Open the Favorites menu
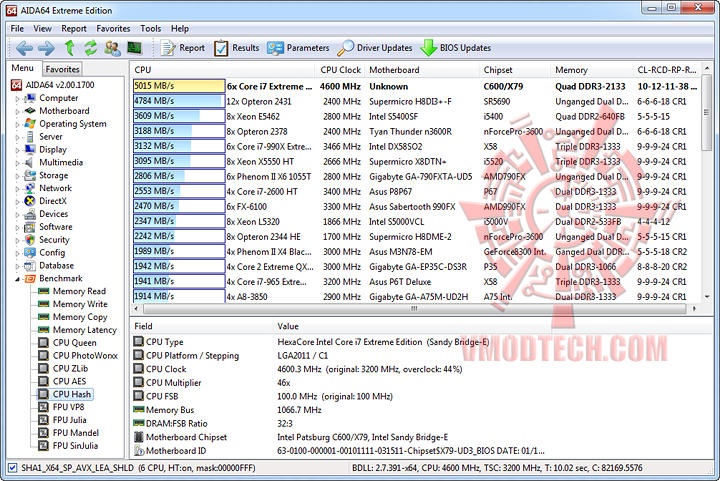This screenshot has width=720, height=481. coord(113,28)
